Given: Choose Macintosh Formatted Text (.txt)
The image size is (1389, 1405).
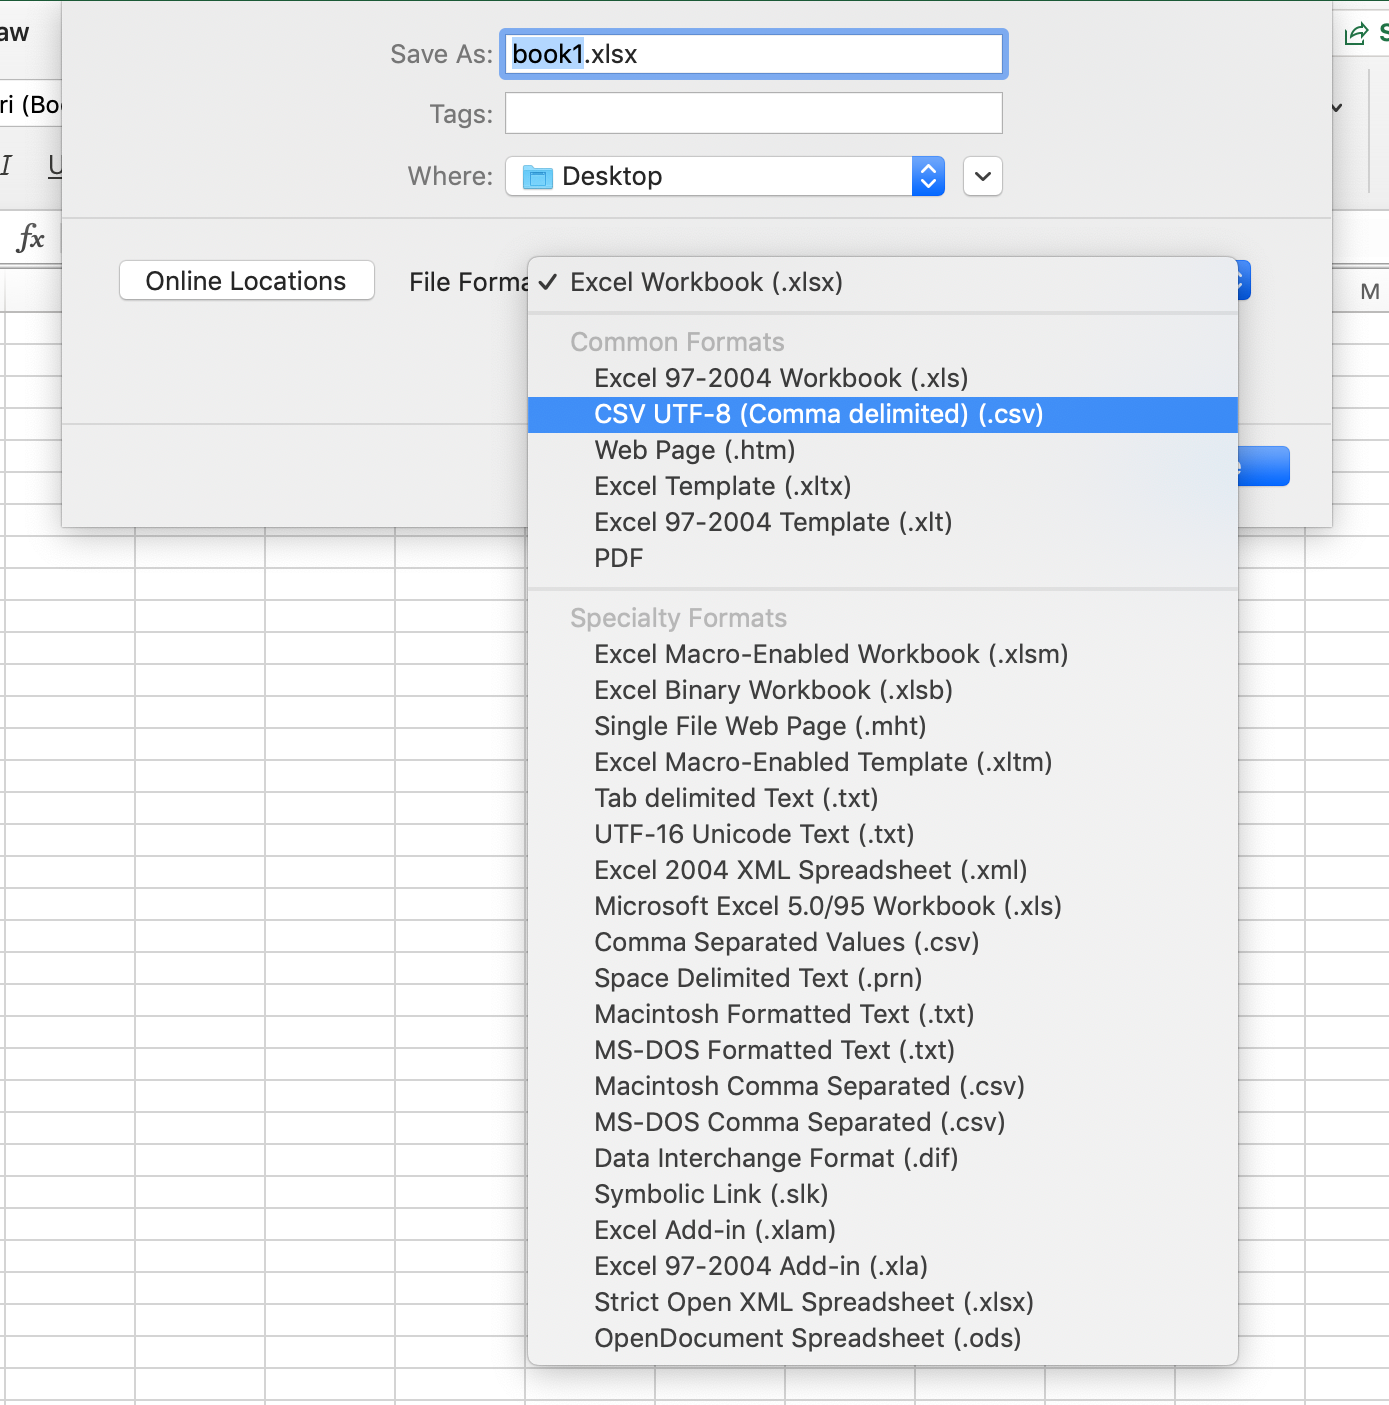Looking at the screenshot, I should [x=882, y=1014].
